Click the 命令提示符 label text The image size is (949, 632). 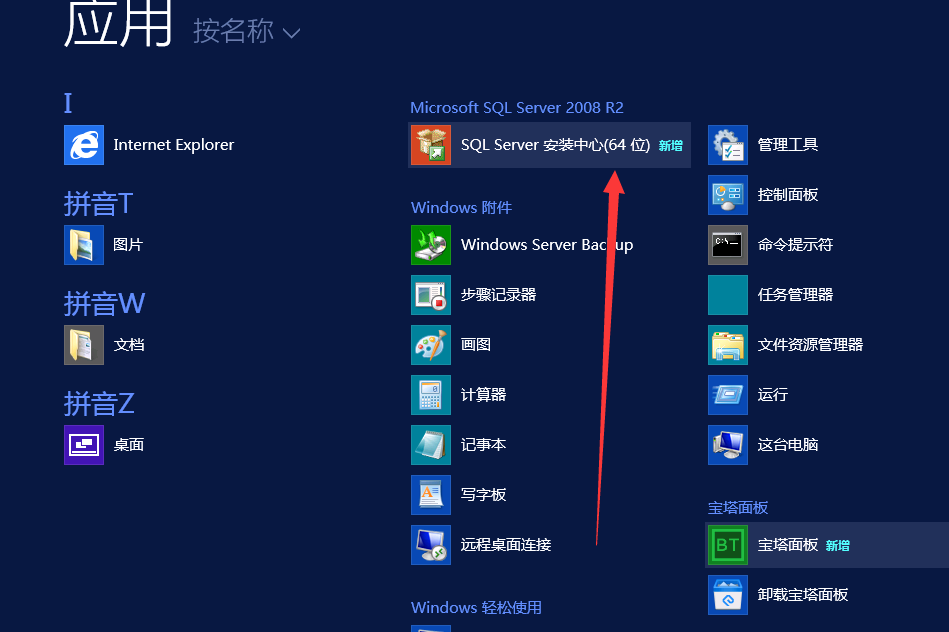pyautogui.click(x=795, y=245)
